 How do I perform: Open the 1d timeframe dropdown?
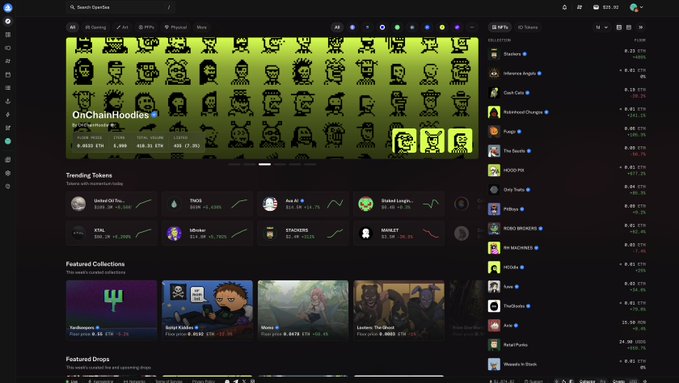[x=601, y=27]
